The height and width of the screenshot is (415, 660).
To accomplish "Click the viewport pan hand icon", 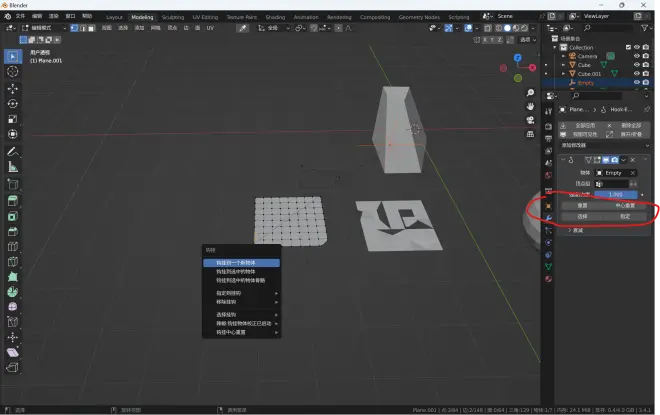I will pos(530,106).
